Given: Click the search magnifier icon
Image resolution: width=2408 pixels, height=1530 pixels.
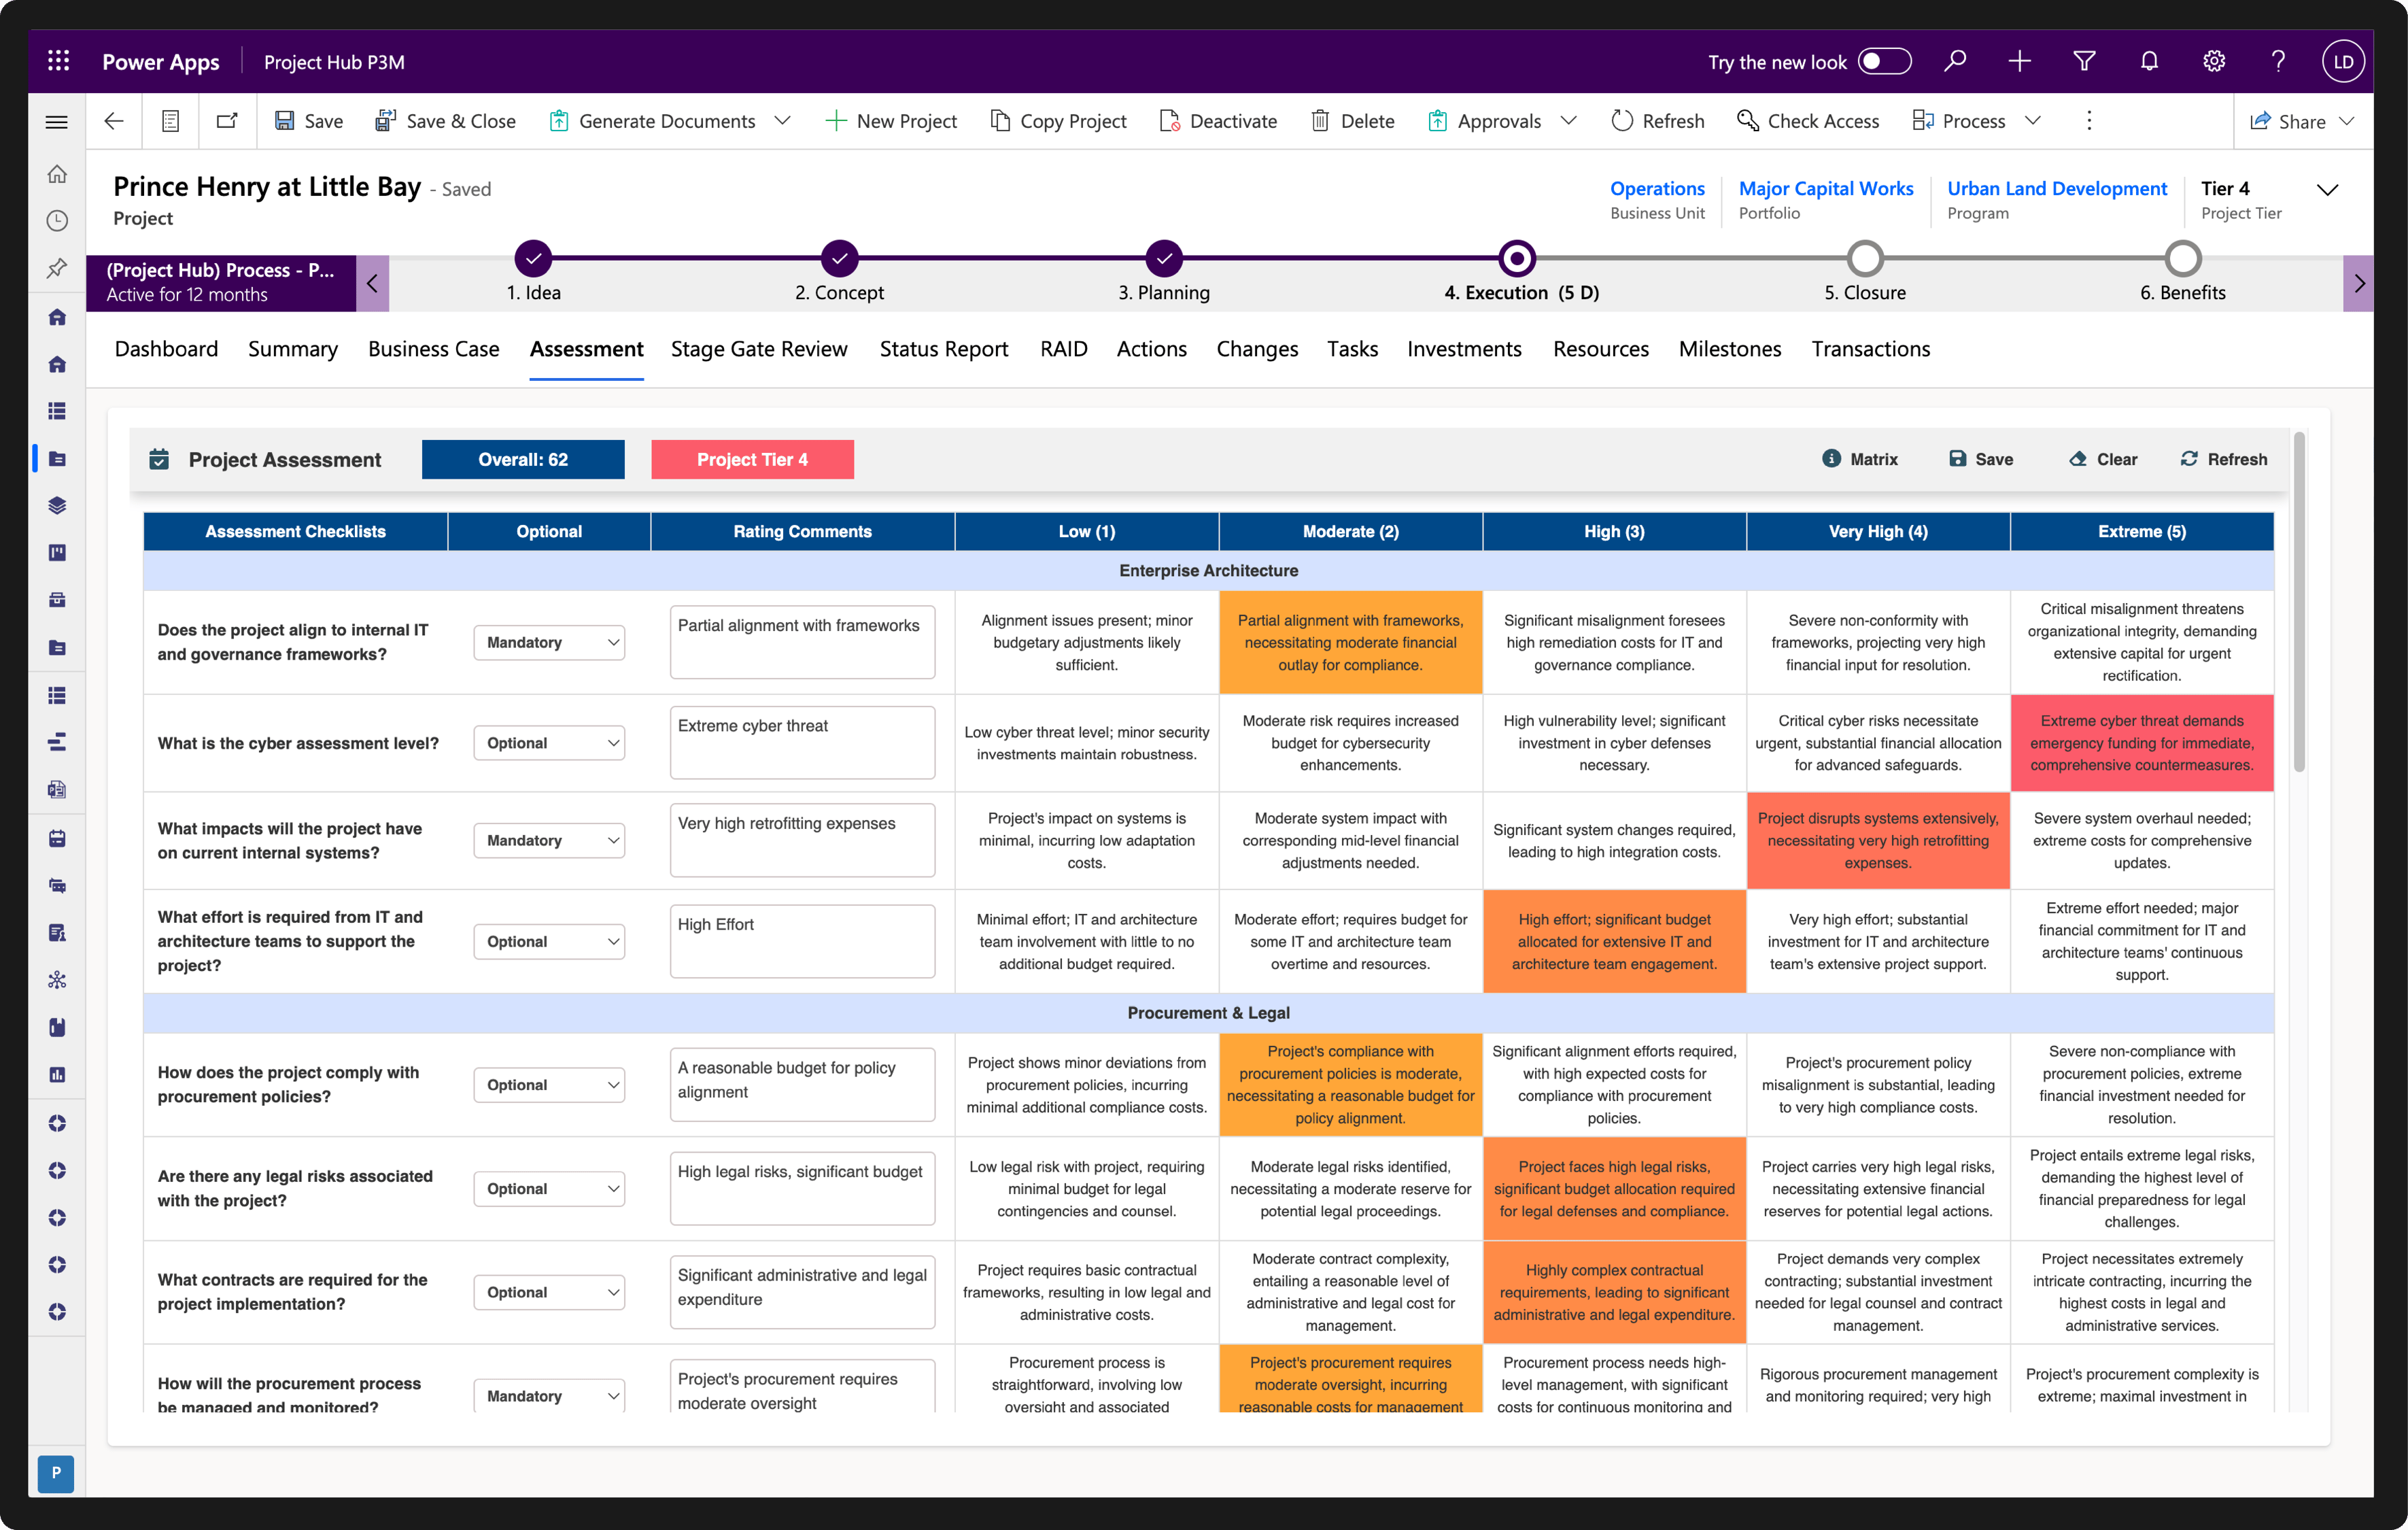Looking at the screenshot, I should coord(1954,61).
